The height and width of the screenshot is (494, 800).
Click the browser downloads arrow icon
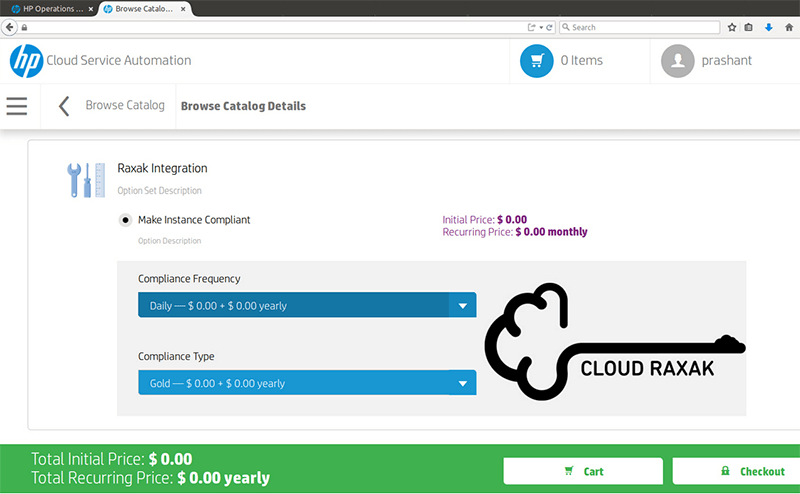point(768,27)
